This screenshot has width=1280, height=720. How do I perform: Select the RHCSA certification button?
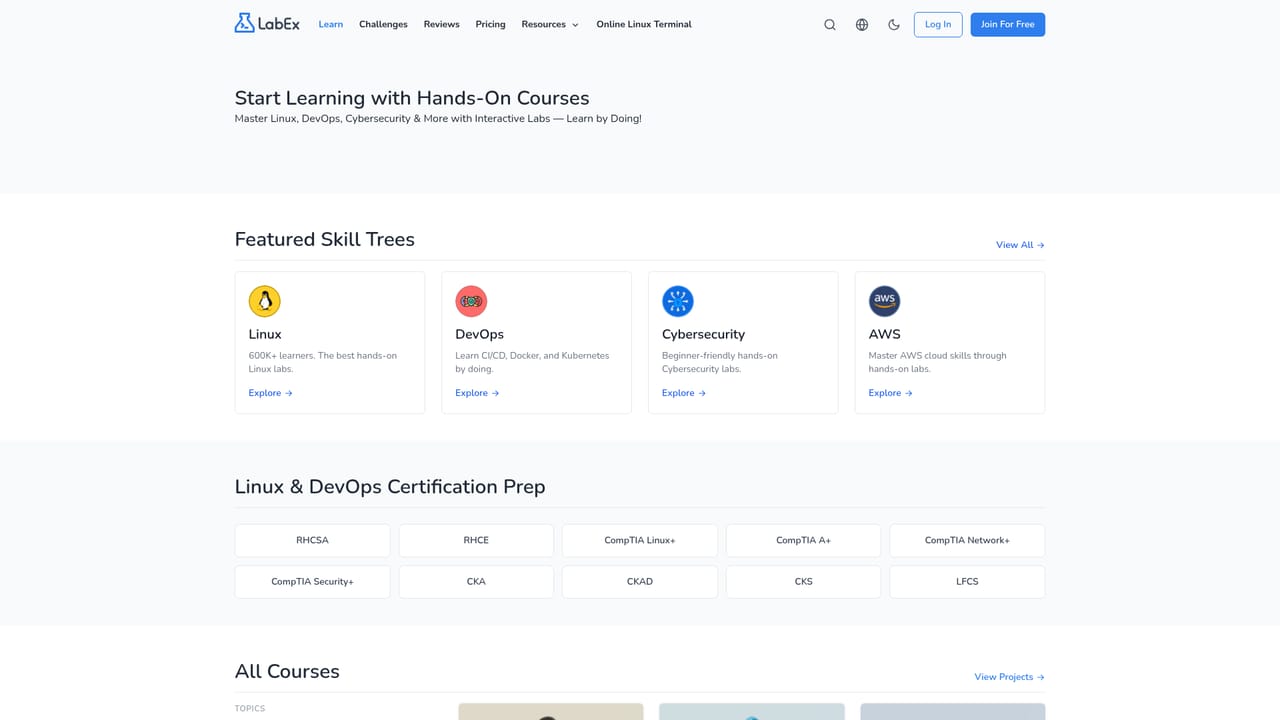[312, 540]
